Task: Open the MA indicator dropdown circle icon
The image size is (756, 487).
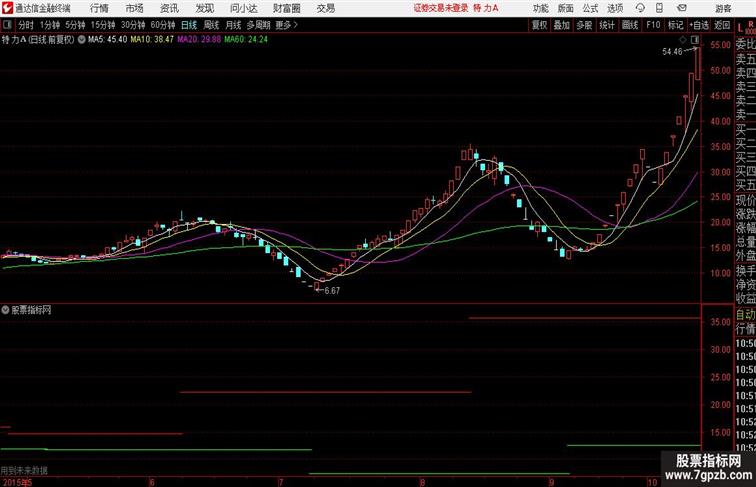Action: 81,40
